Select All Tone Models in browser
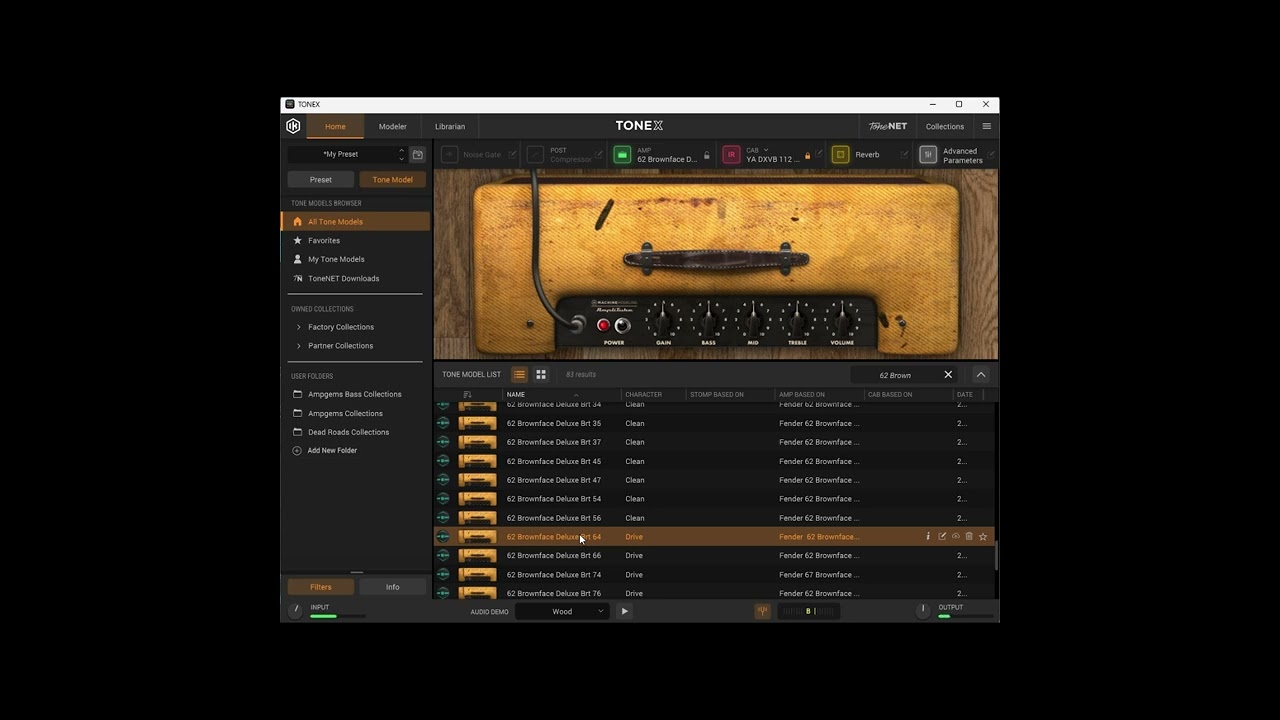The width and height of the screenshot is (1280, 720). [x=356, y=222]
